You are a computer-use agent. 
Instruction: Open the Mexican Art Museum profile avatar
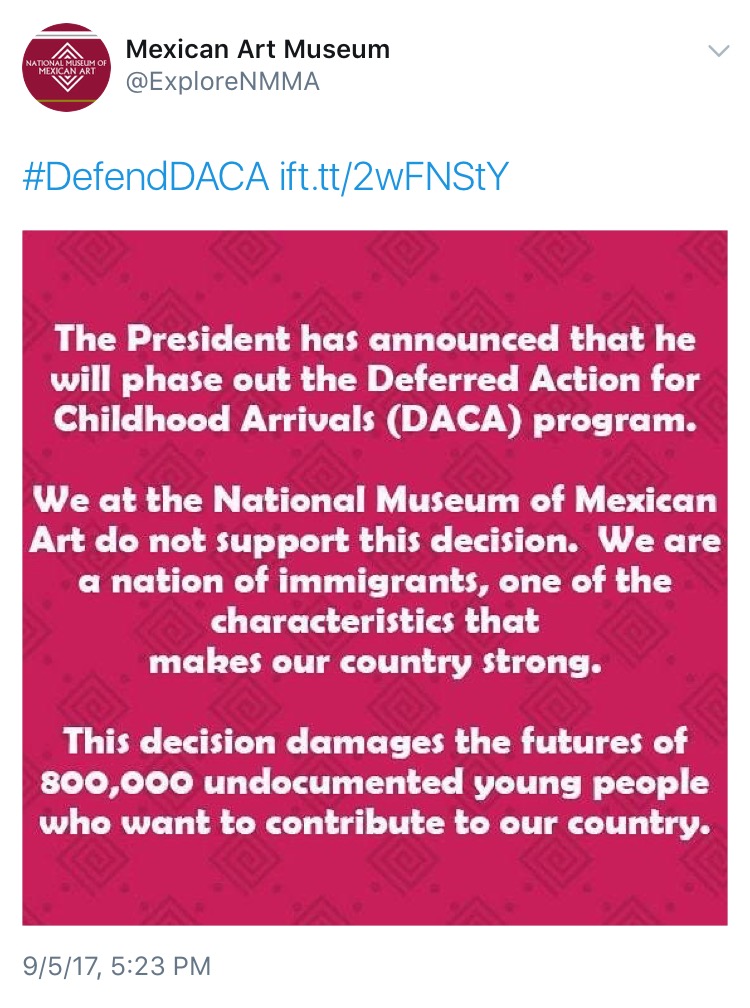tap(66, 67)
